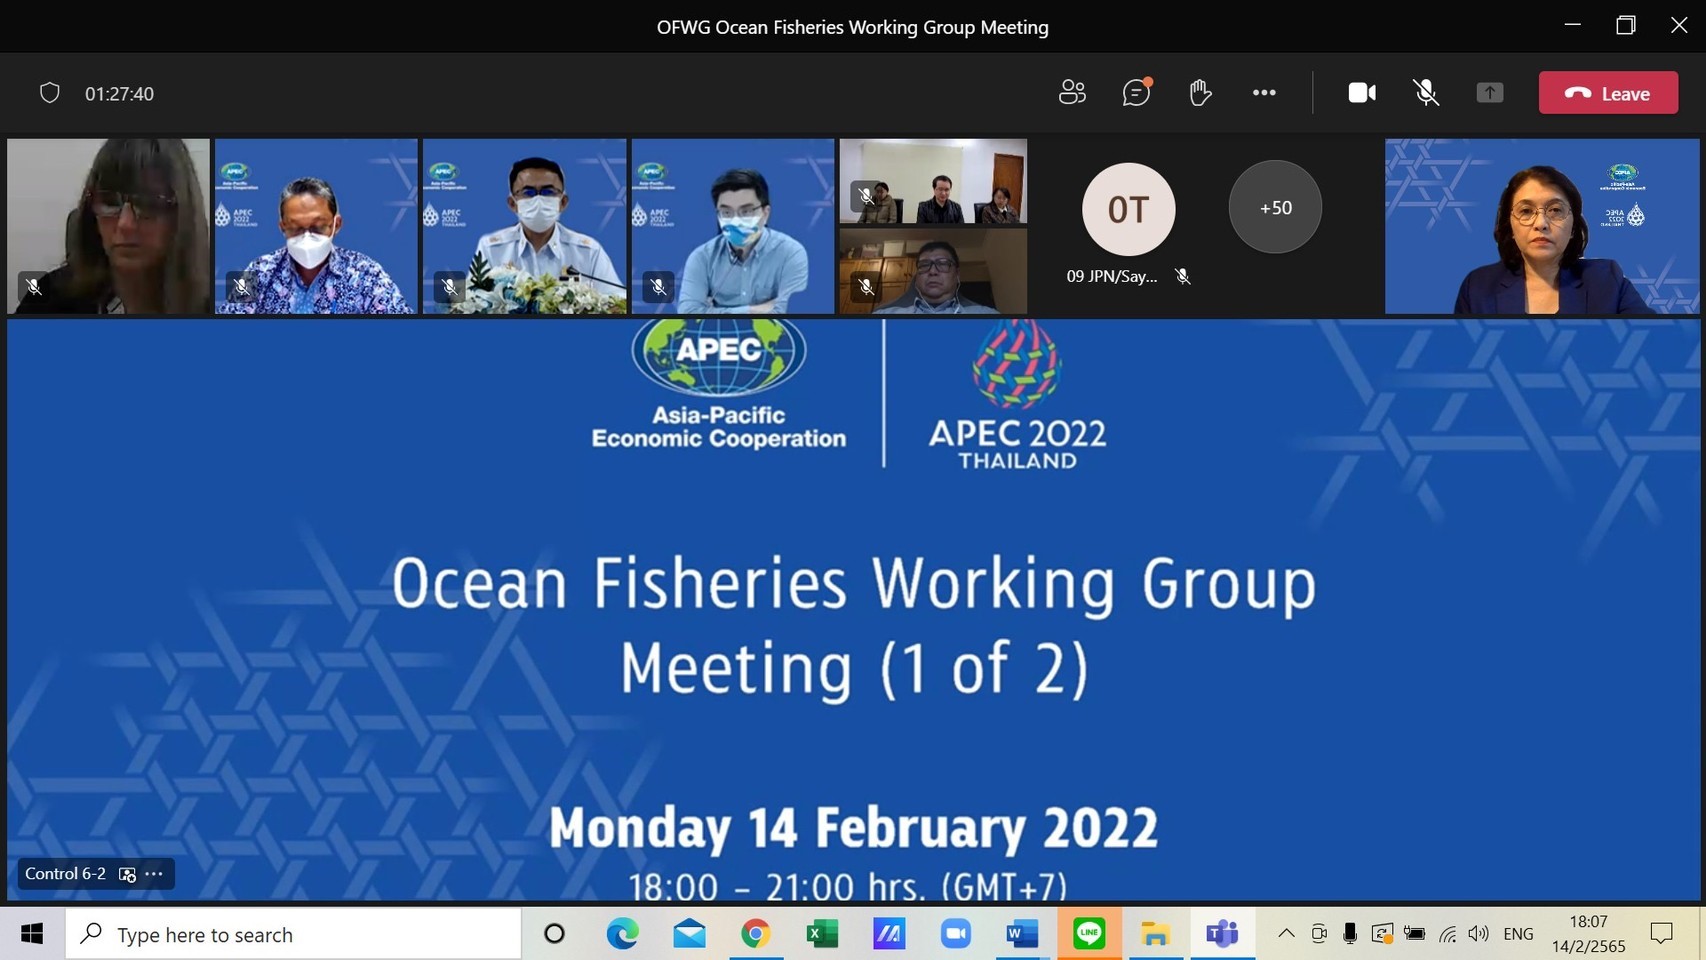Launch Microsoft Edge from taskbar
The height and width of the screenshot is (960, 1706).
(622, 934)
